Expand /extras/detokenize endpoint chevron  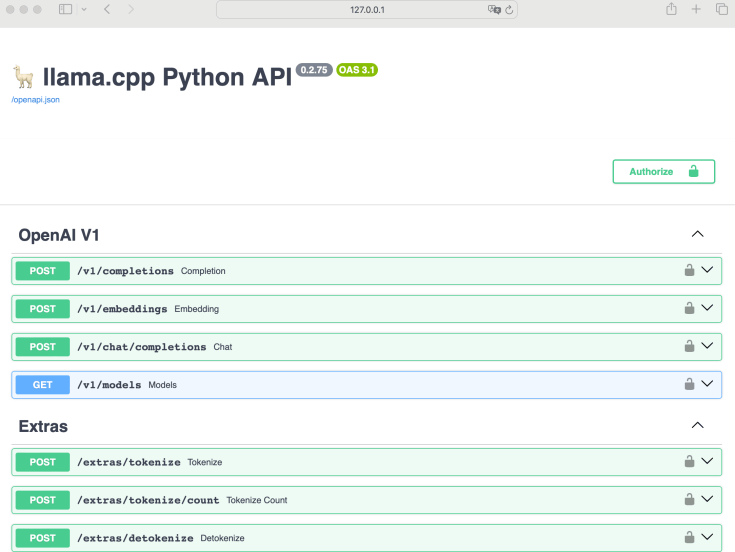[x=707, y=537]
